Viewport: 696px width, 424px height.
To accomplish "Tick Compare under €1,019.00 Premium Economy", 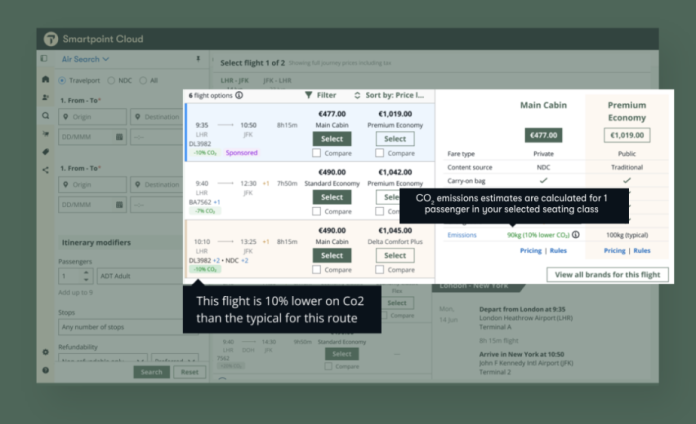I will (x=380, y=153).
